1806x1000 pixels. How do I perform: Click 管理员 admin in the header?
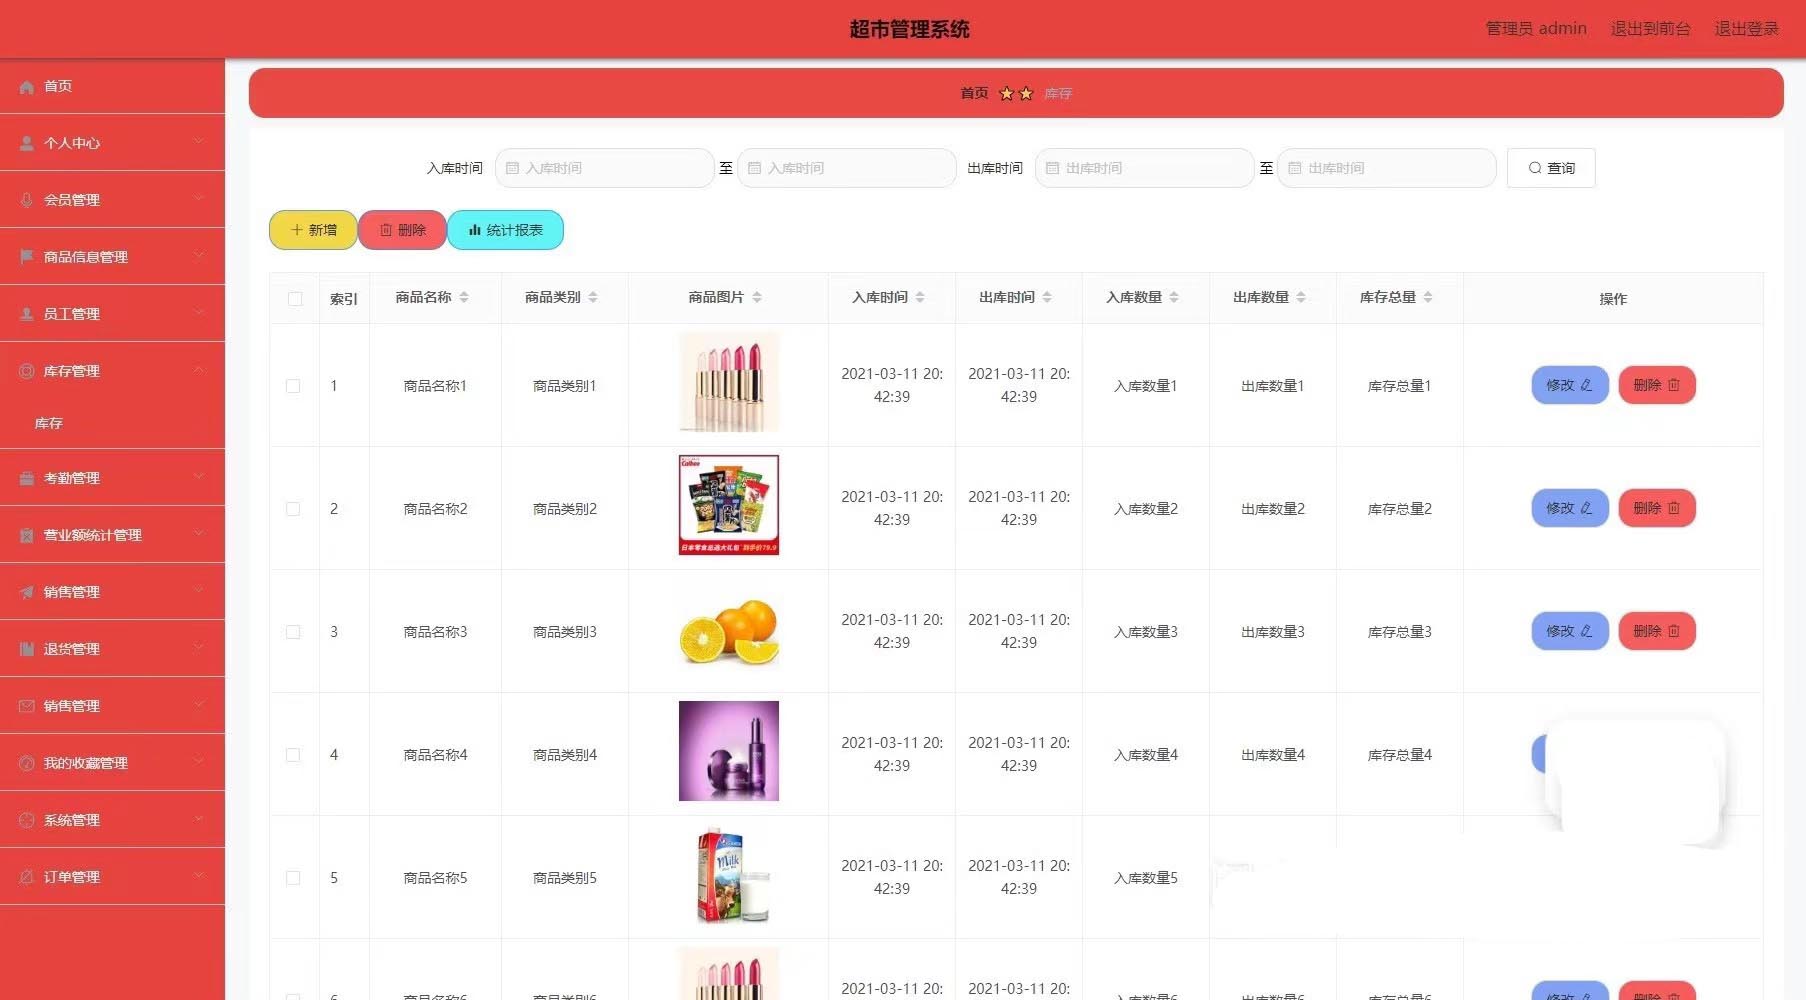[x=1536, y=28]
